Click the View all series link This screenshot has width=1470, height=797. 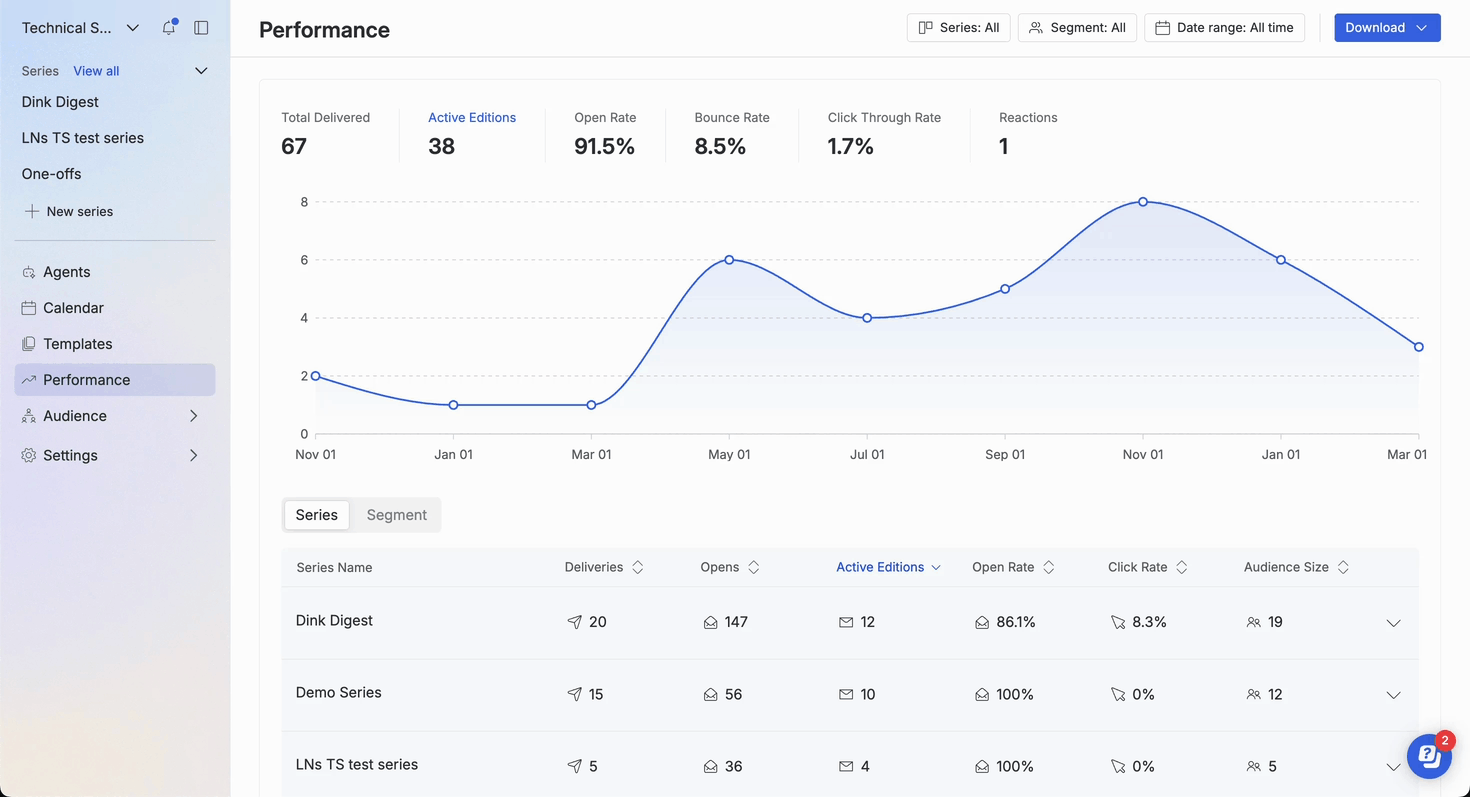(96, 71)
